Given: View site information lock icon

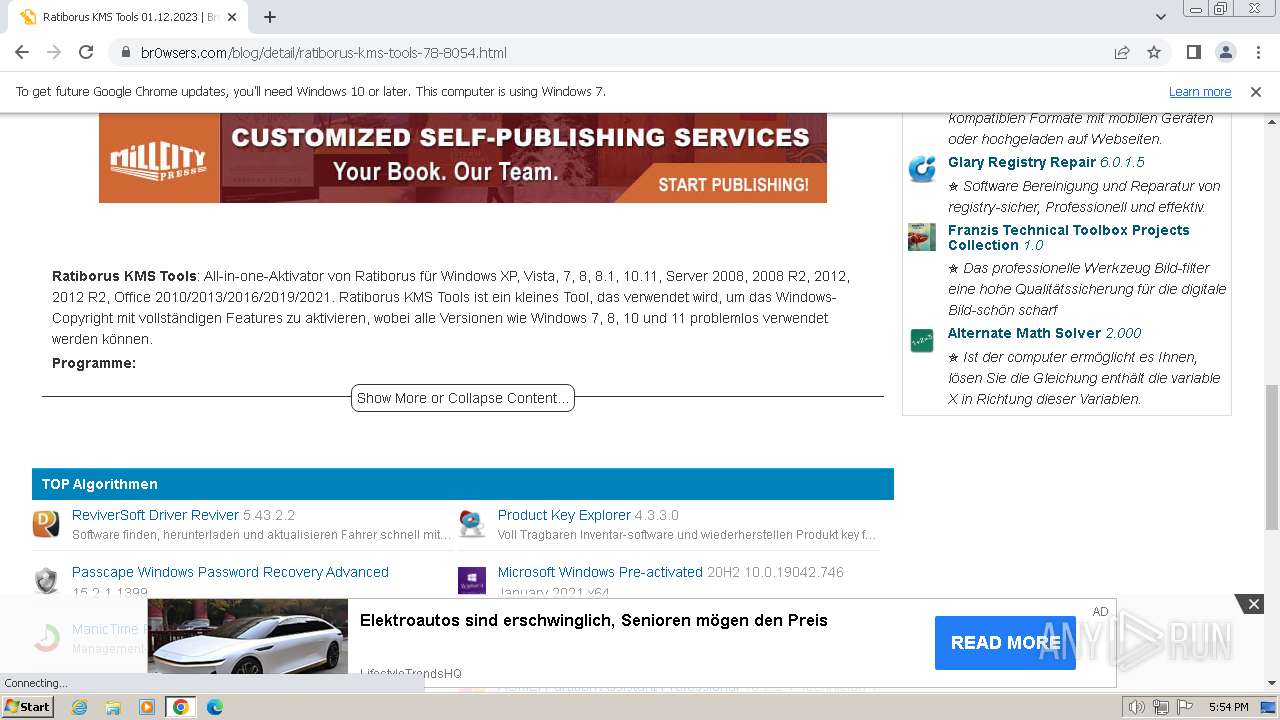Looking at the screenshot, I should click(x=126, y=52).
